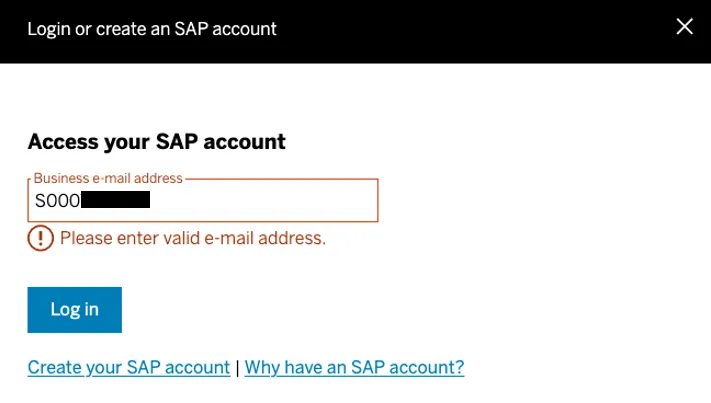
Task: Click the blacked-out portion of the e-mail entry
Action: point(115,201)
